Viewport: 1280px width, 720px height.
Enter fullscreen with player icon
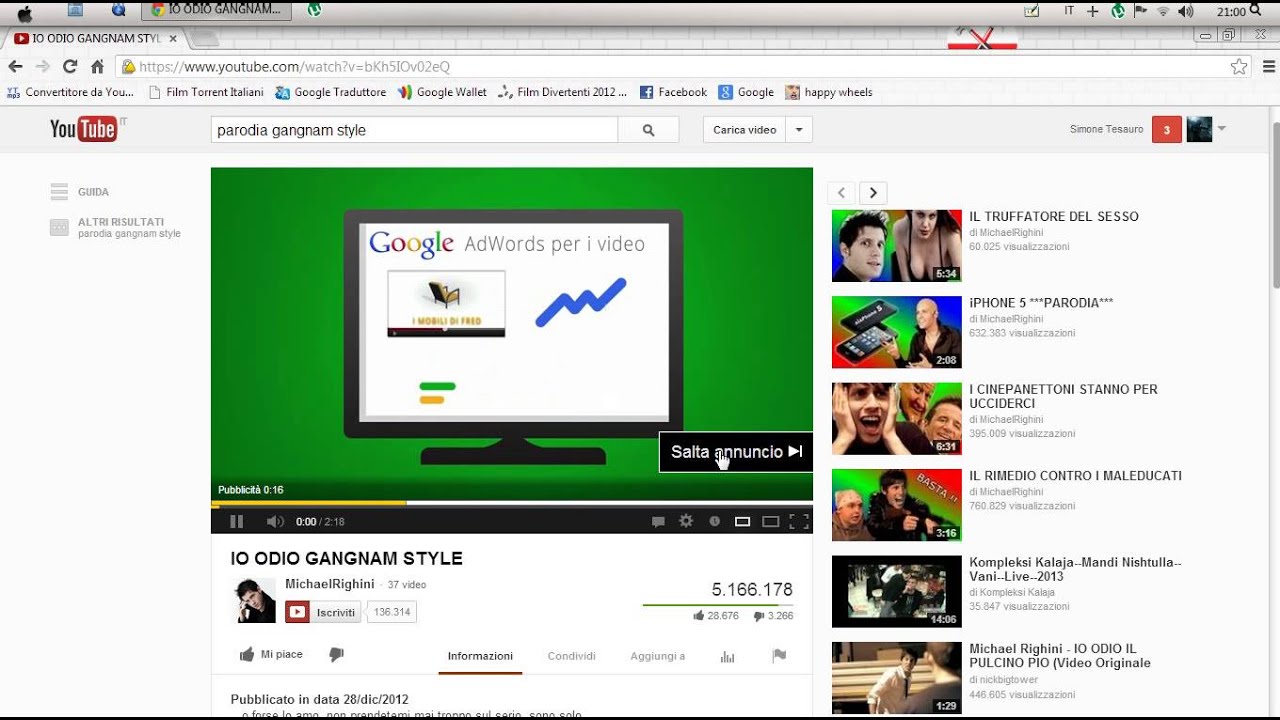tap(799, 521)
